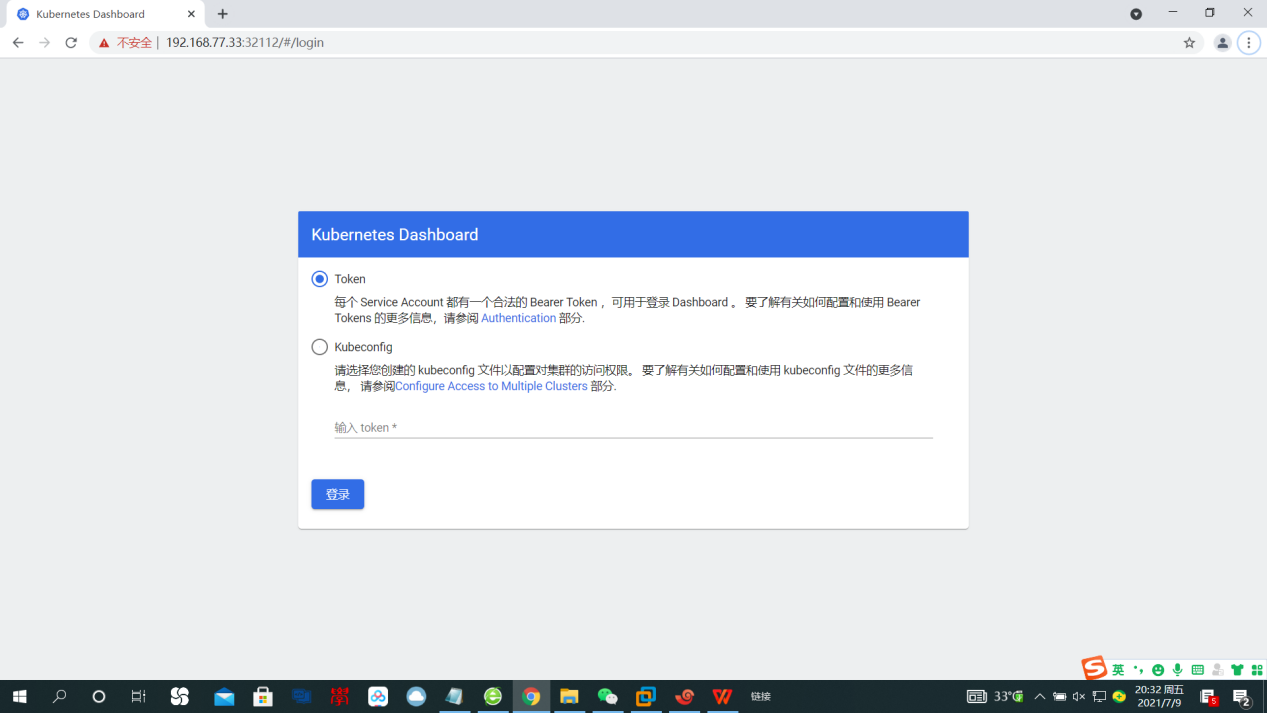This screenshot has height=713, width=1267.
Task: Toggle Sogou punctuation mode
Action: pyautogui.click(x=1138, y=670)
